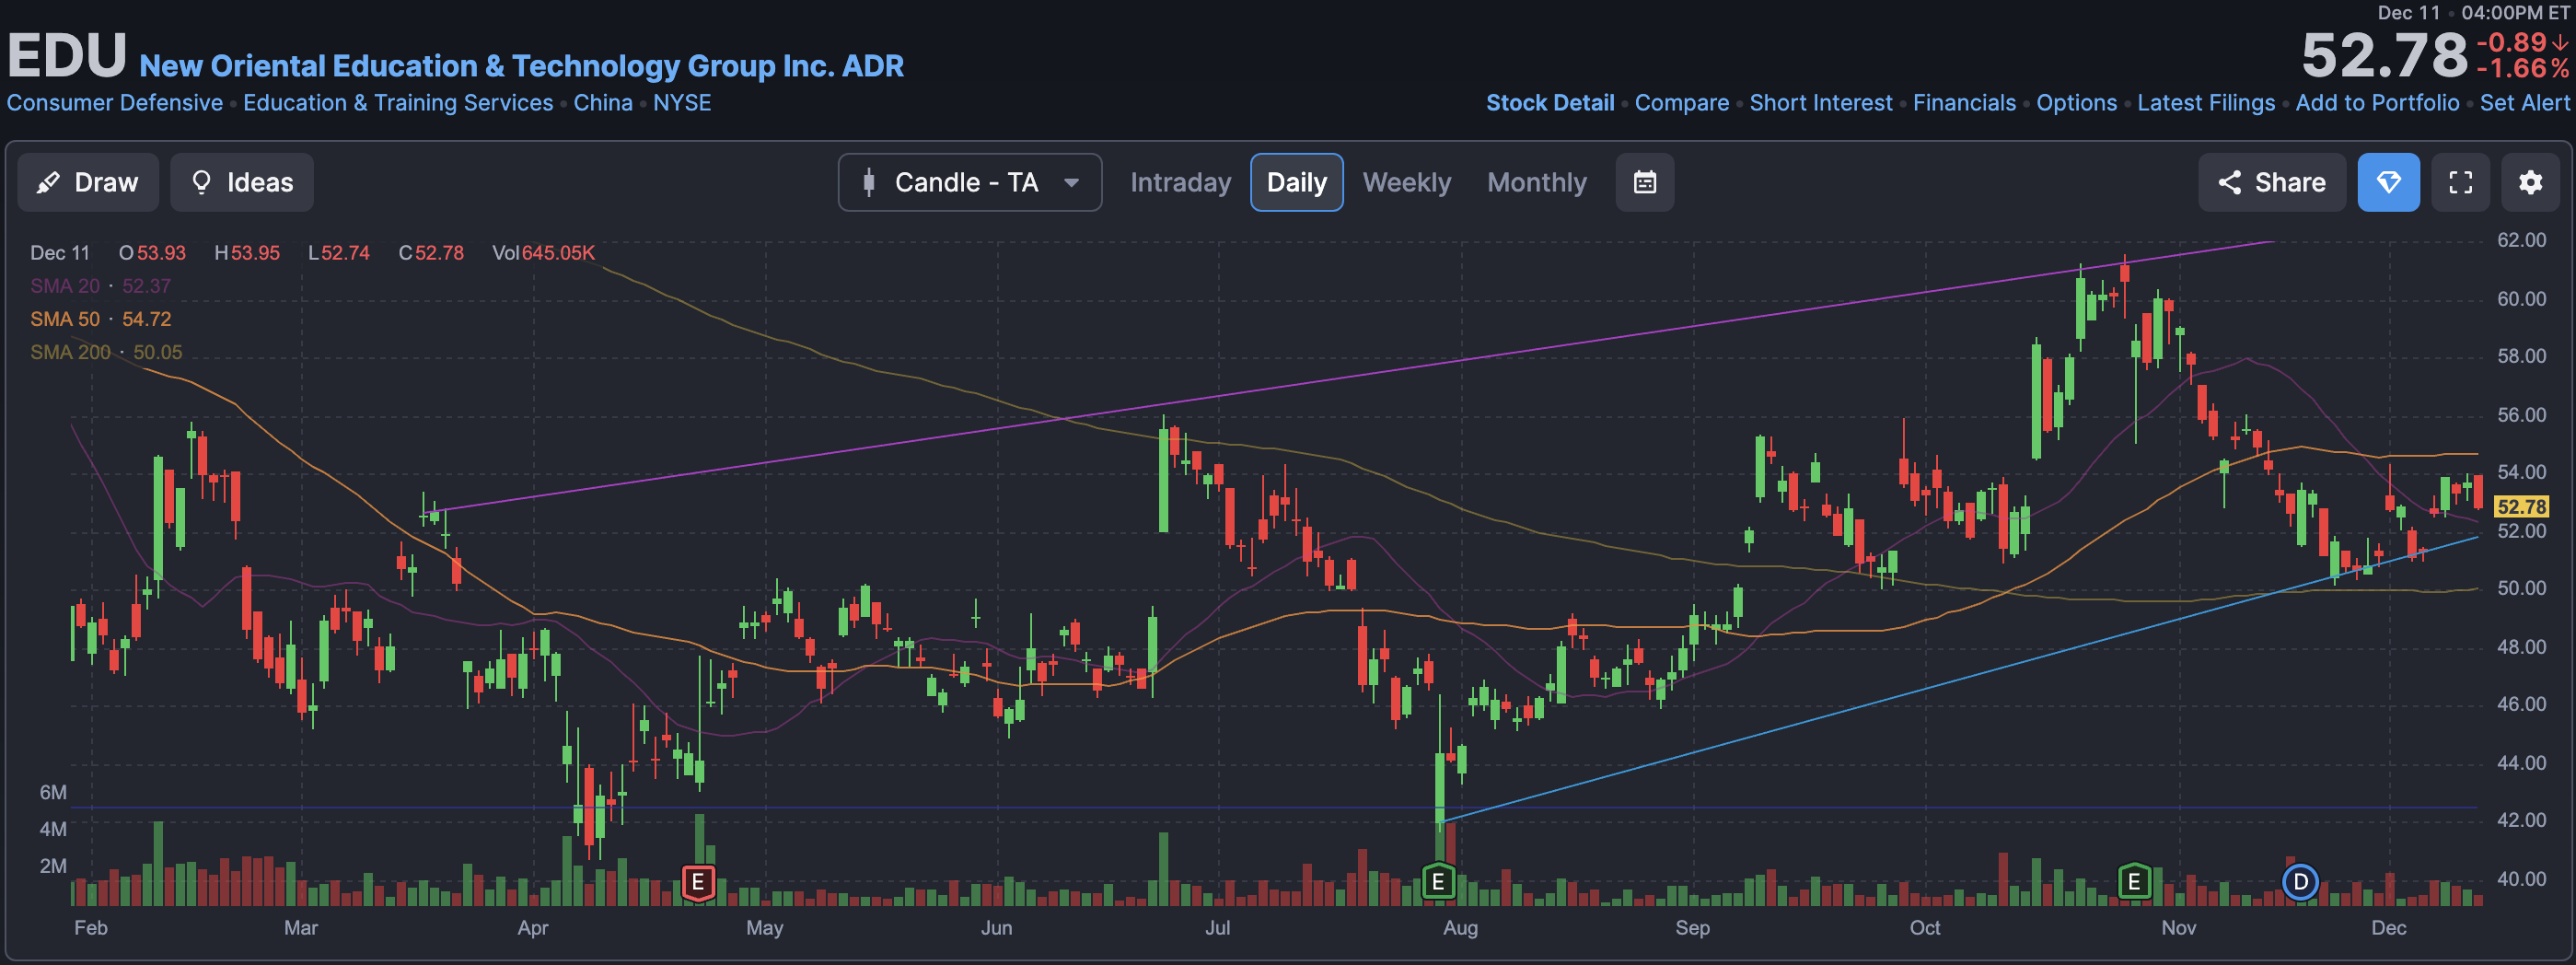
Task: Open the Draw tools button
Action: 88,182
